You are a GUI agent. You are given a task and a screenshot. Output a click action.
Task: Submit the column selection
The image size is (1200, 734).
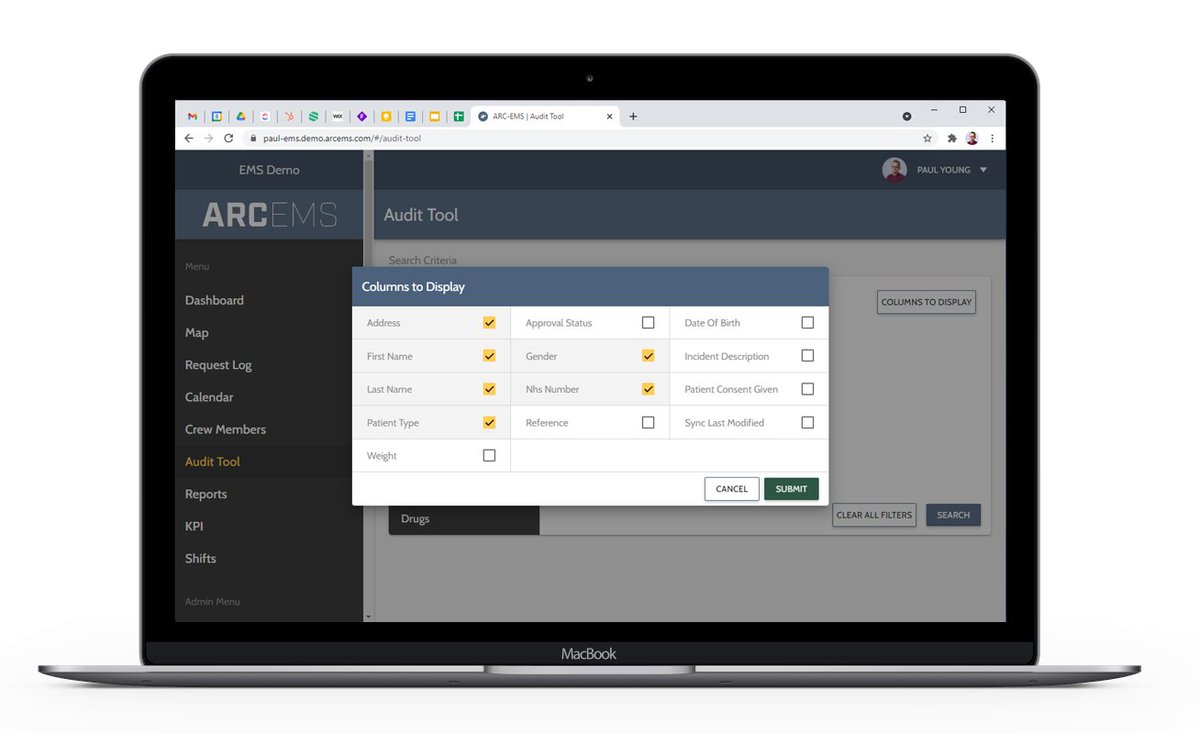pyautogui.click(x=791, y=489)
